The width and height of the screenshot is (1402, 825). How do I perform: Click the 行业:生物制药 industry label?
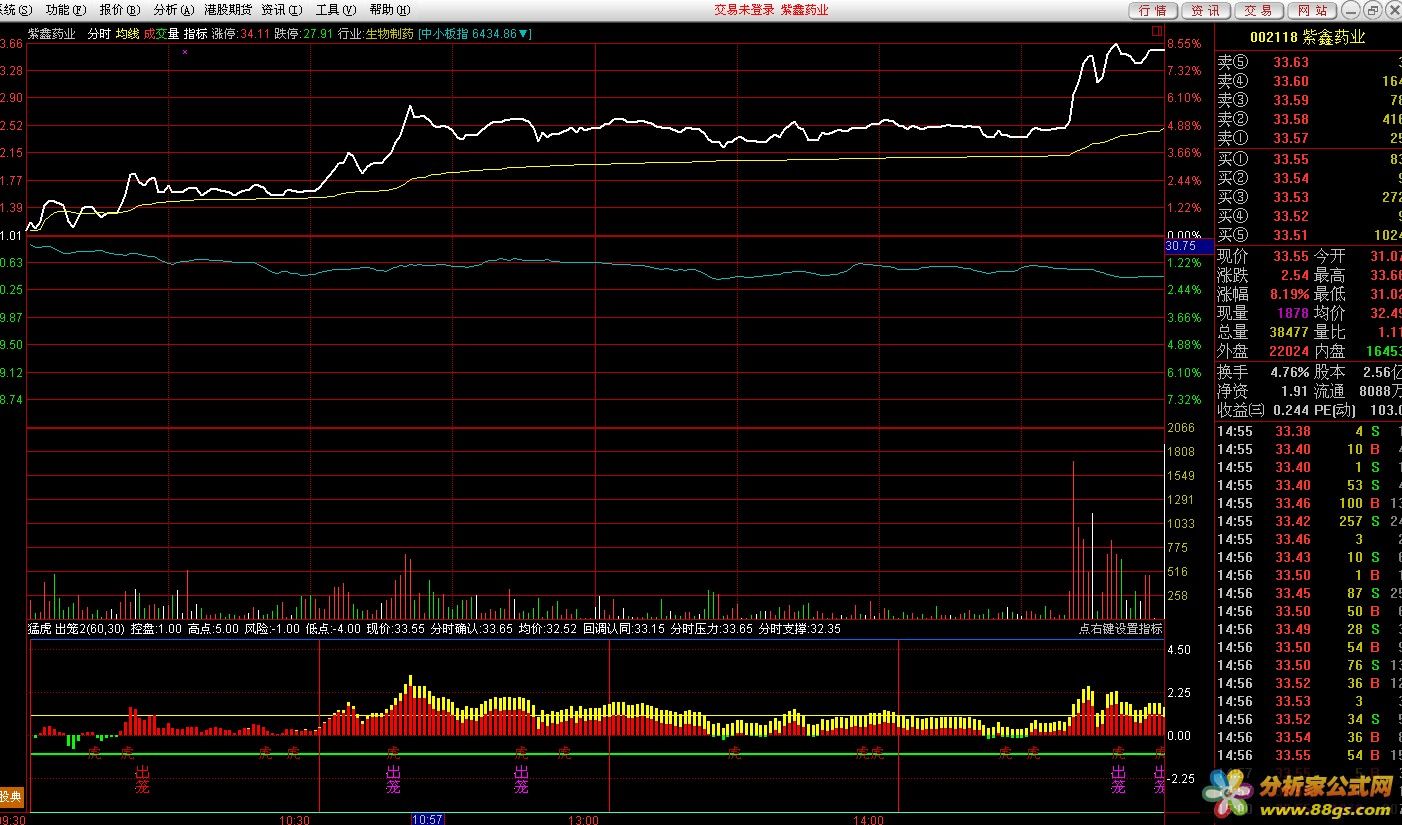[x=376, y=33]
